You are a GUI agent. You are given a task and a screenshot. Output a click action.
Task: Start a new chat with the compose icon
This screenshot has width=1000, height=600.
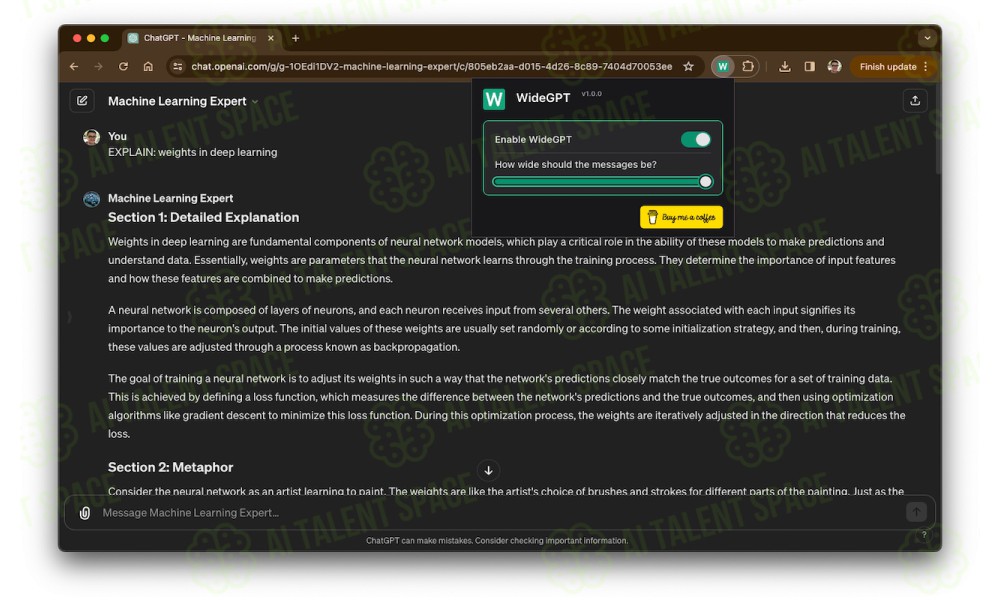(x=82, y=101)
